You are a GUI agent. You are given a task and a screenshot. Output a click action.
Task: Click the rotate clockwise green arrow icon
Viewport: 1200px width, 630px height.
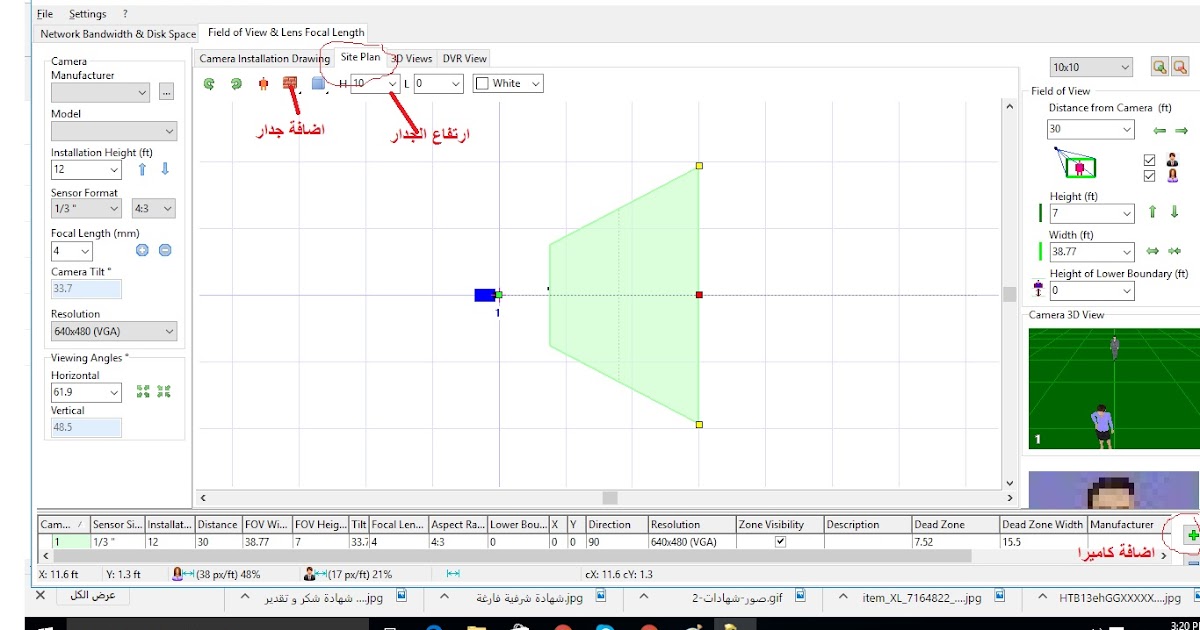(x=236, y=84)
